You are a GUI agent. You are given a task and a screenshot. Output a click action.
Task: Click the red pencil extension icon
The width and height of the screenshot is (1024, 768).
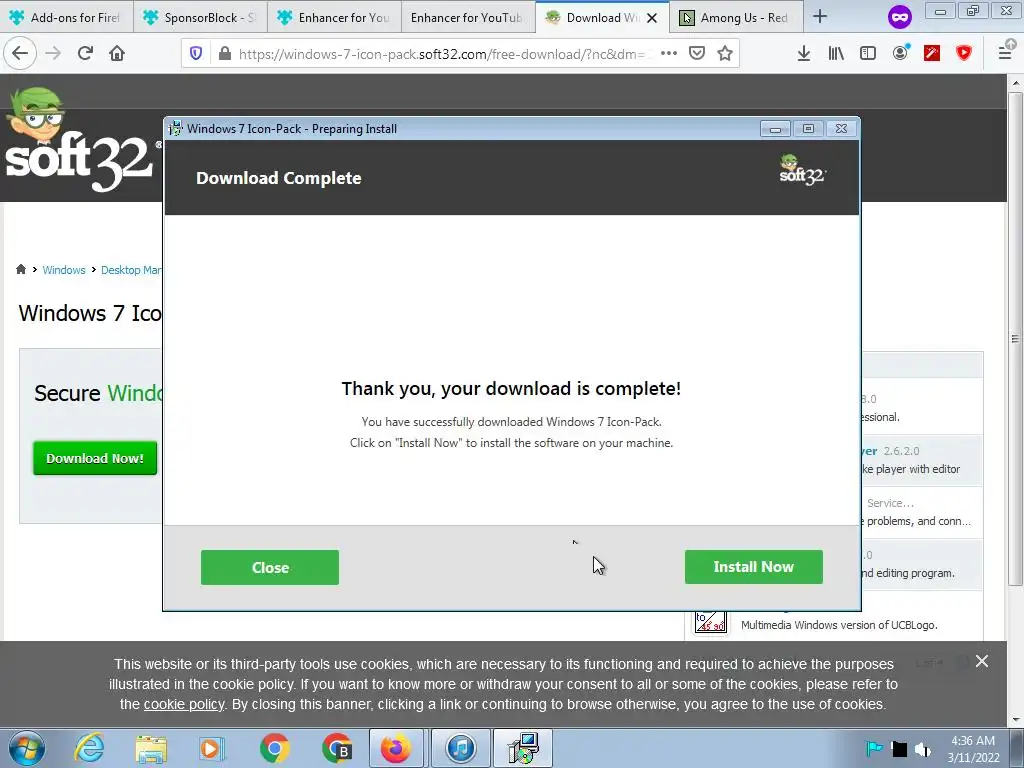(932, 54)
